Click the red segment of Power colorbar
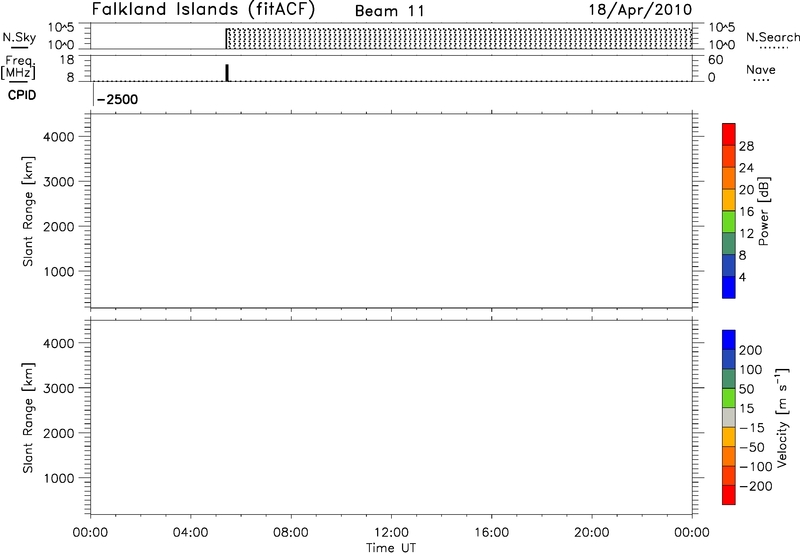This screenshot has height=554, width=800. point(729,134)
